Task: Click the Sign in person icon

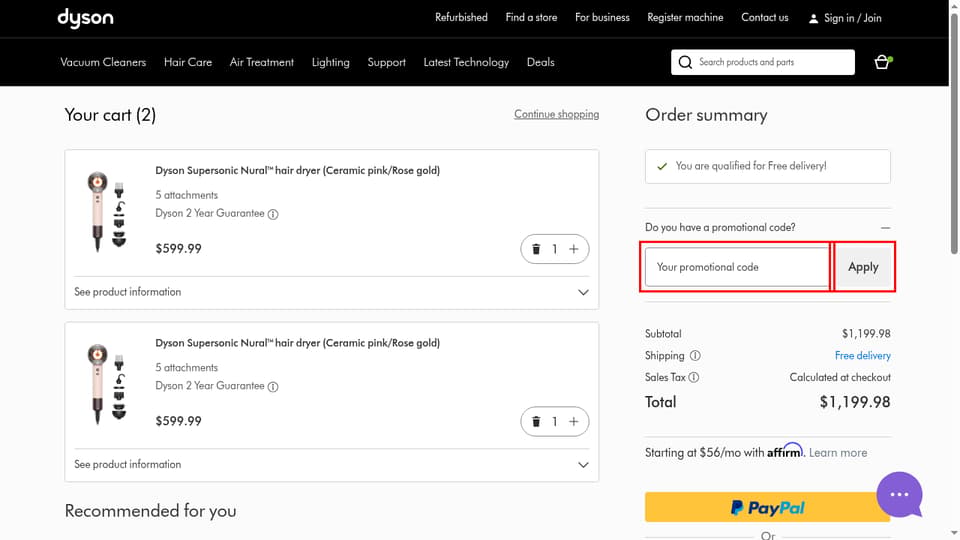Action: (813, 18)
